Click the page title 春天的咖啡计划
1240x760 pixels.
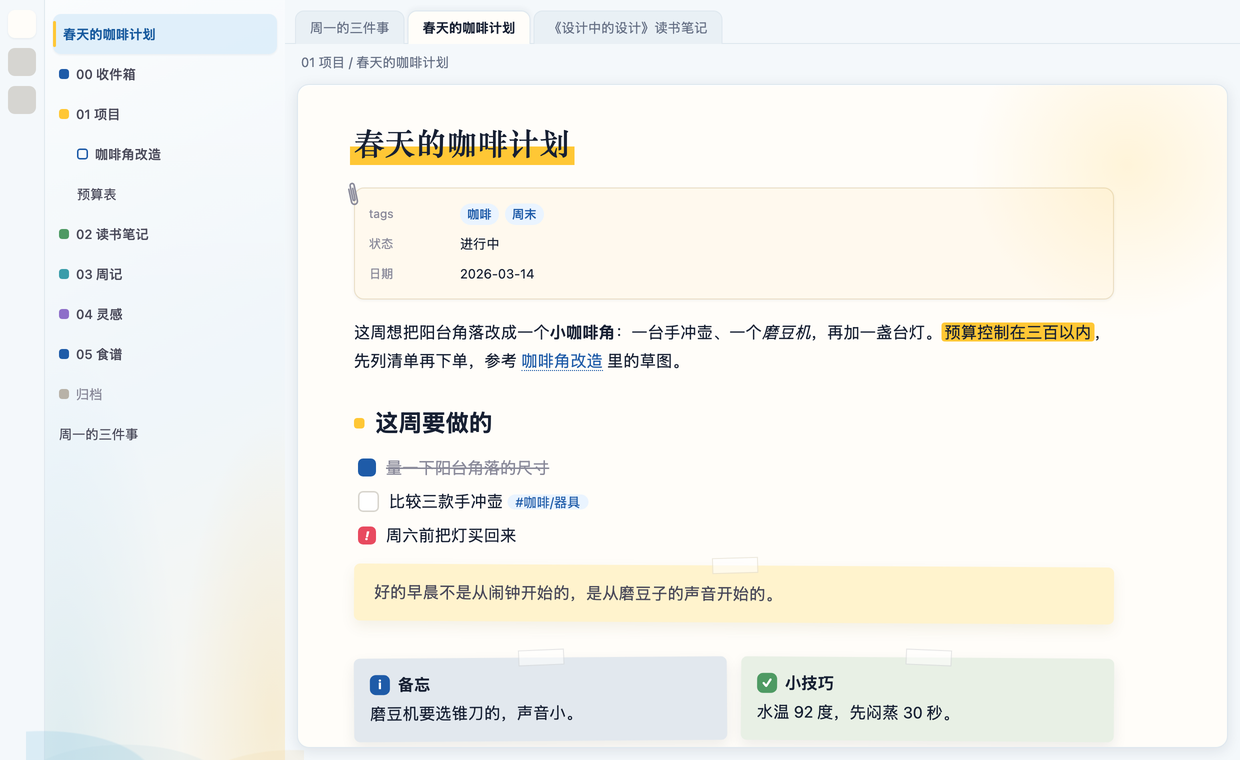pyautogui.click(x=462, y=144)
